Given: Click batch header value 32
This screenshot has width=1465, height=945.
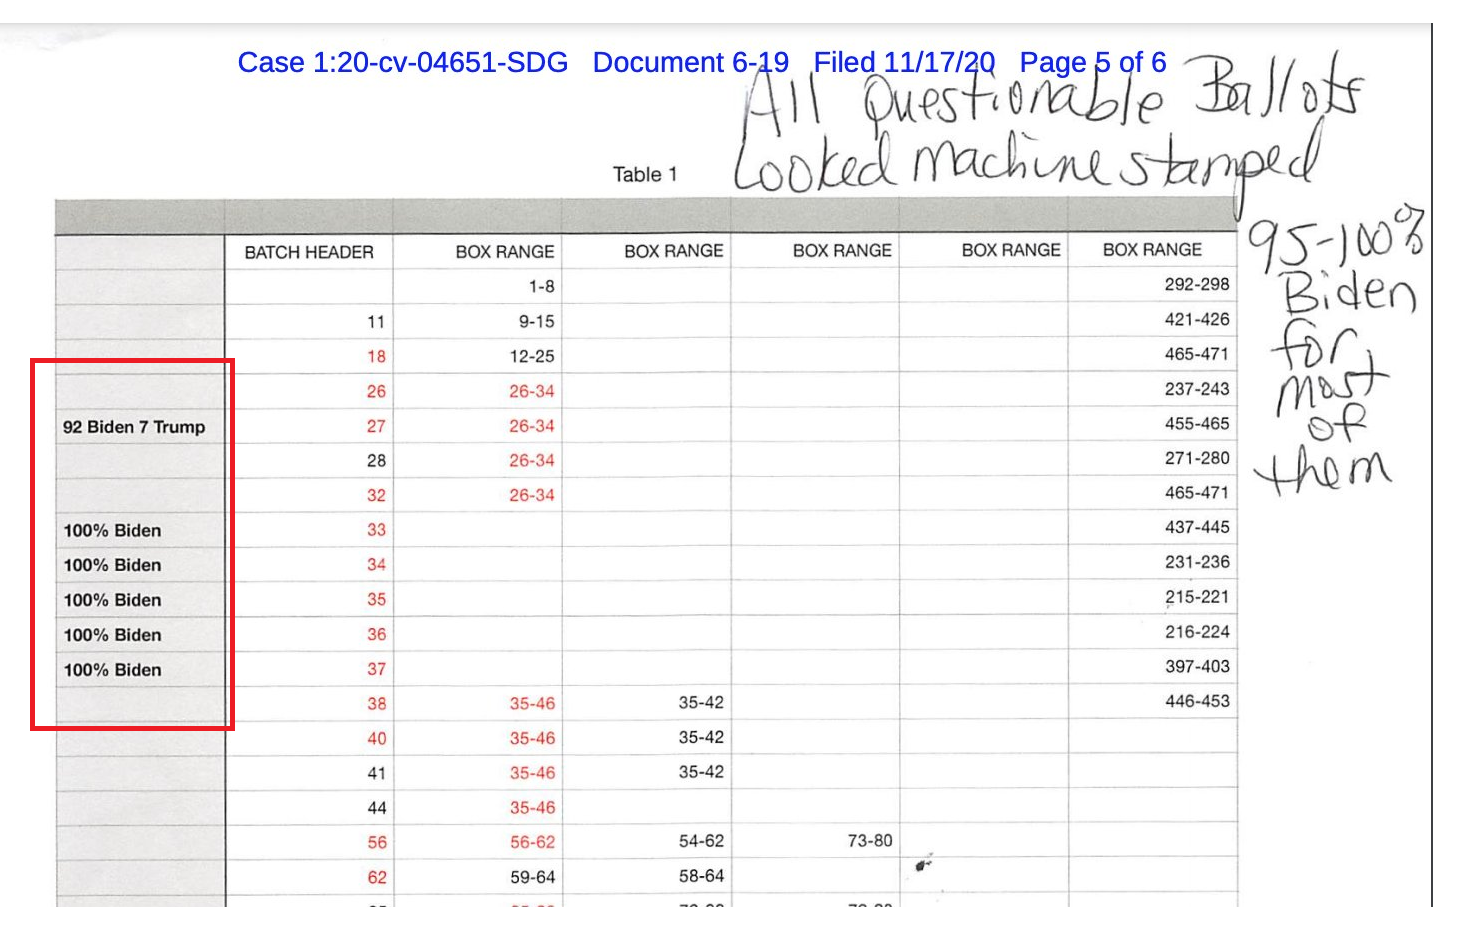Looking at the screenshot, I should click(x=376, y=495).
